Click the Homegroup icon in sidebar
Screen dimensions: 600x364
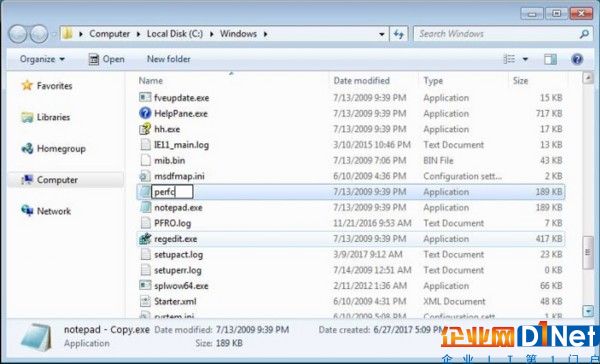pyautogui.click(x=27, y=149)
